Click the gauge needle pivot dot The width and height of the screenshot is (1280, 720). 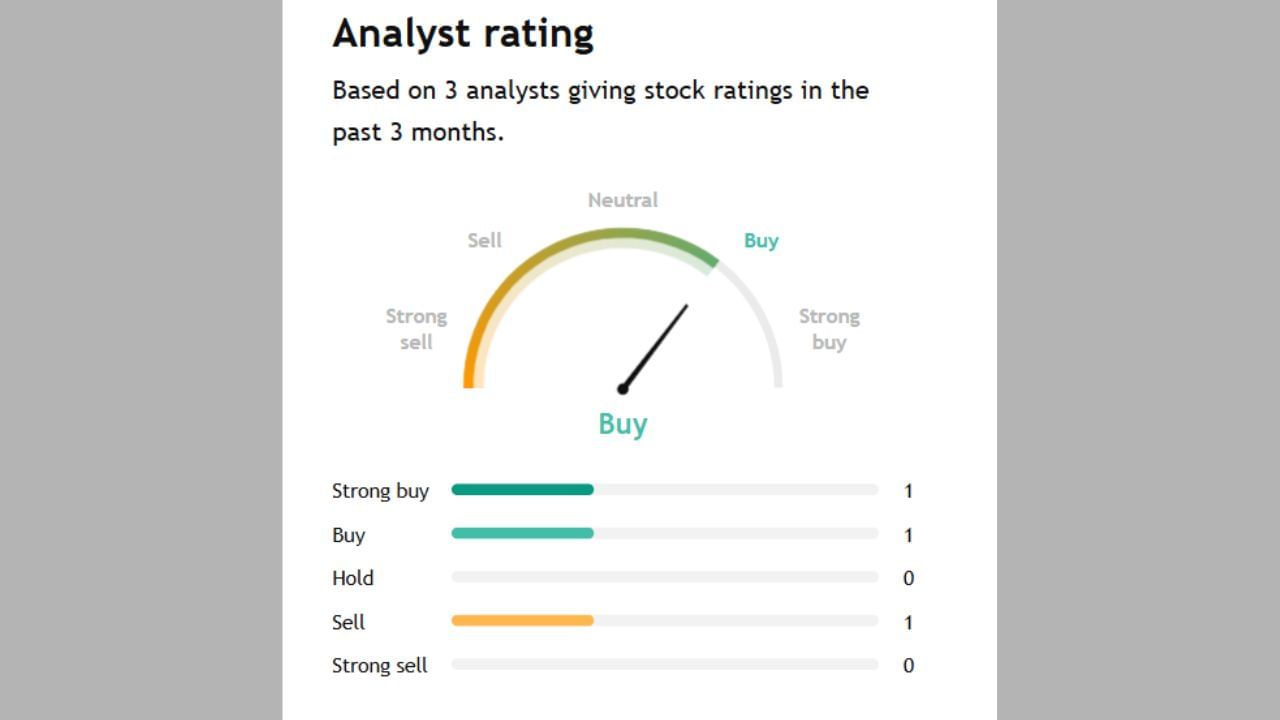(x=622, y=388)
